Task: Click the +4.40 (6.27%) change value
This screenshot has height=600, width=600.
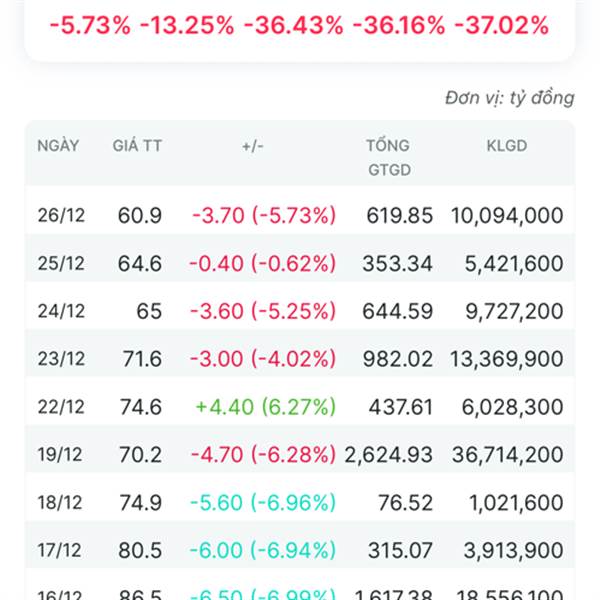Action: coord(266,406)
